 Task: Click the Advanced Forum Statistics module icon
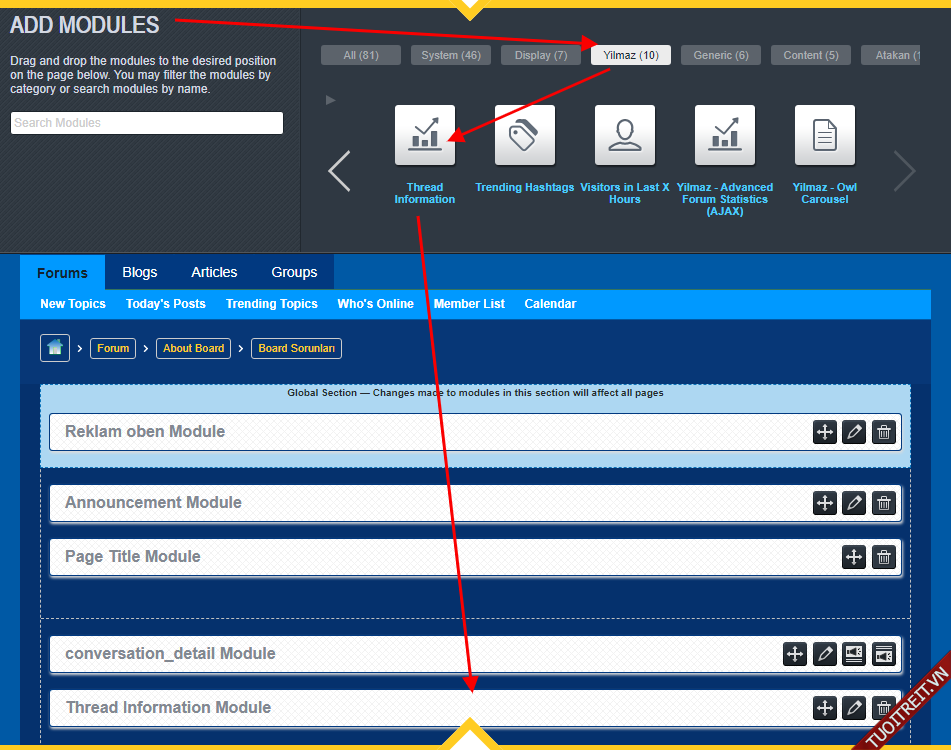(x=724, y=135)
